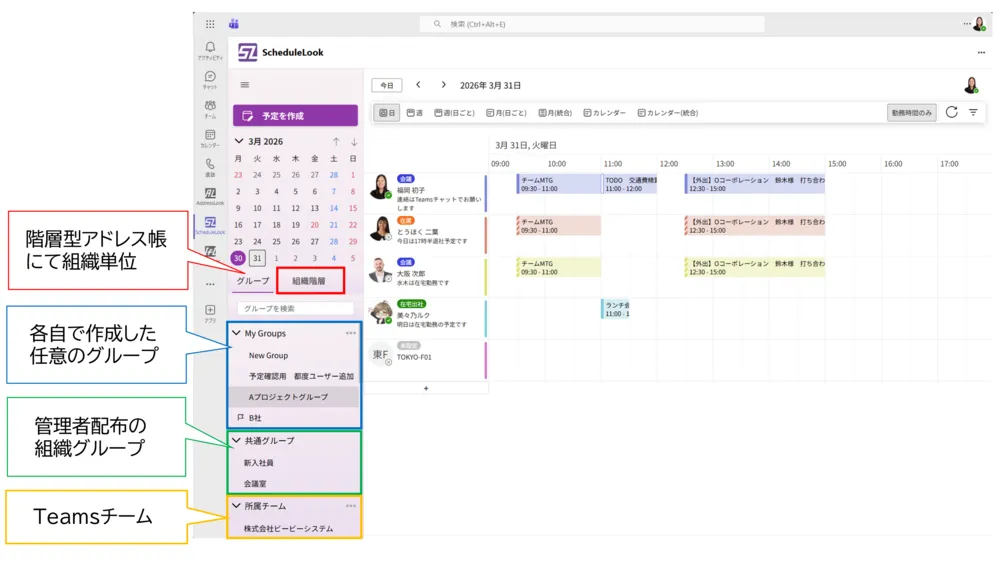This screenshot has width=1000, height=563.
Task: Open Chat in Teams sidebar
Action: [x=210, y=80]
